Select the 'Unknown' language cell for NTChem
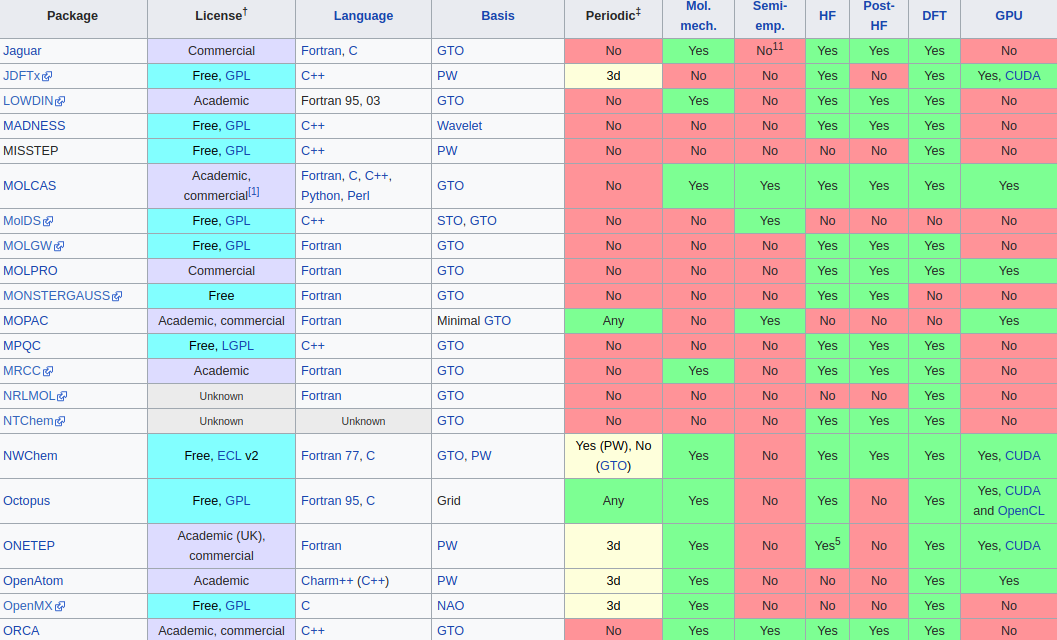This screenshot has width=1057, height=640. pyautogui.click(x=363, y=421)
